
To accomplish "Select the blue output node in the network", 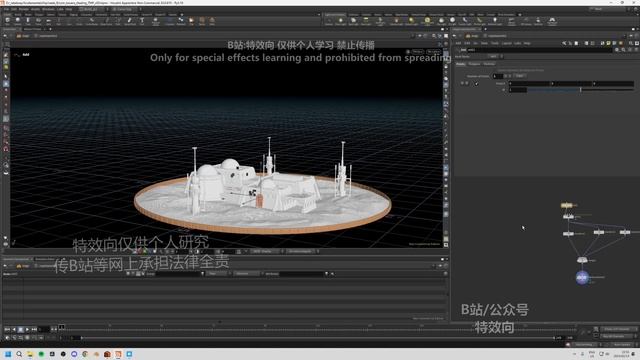I will point(582,277).
